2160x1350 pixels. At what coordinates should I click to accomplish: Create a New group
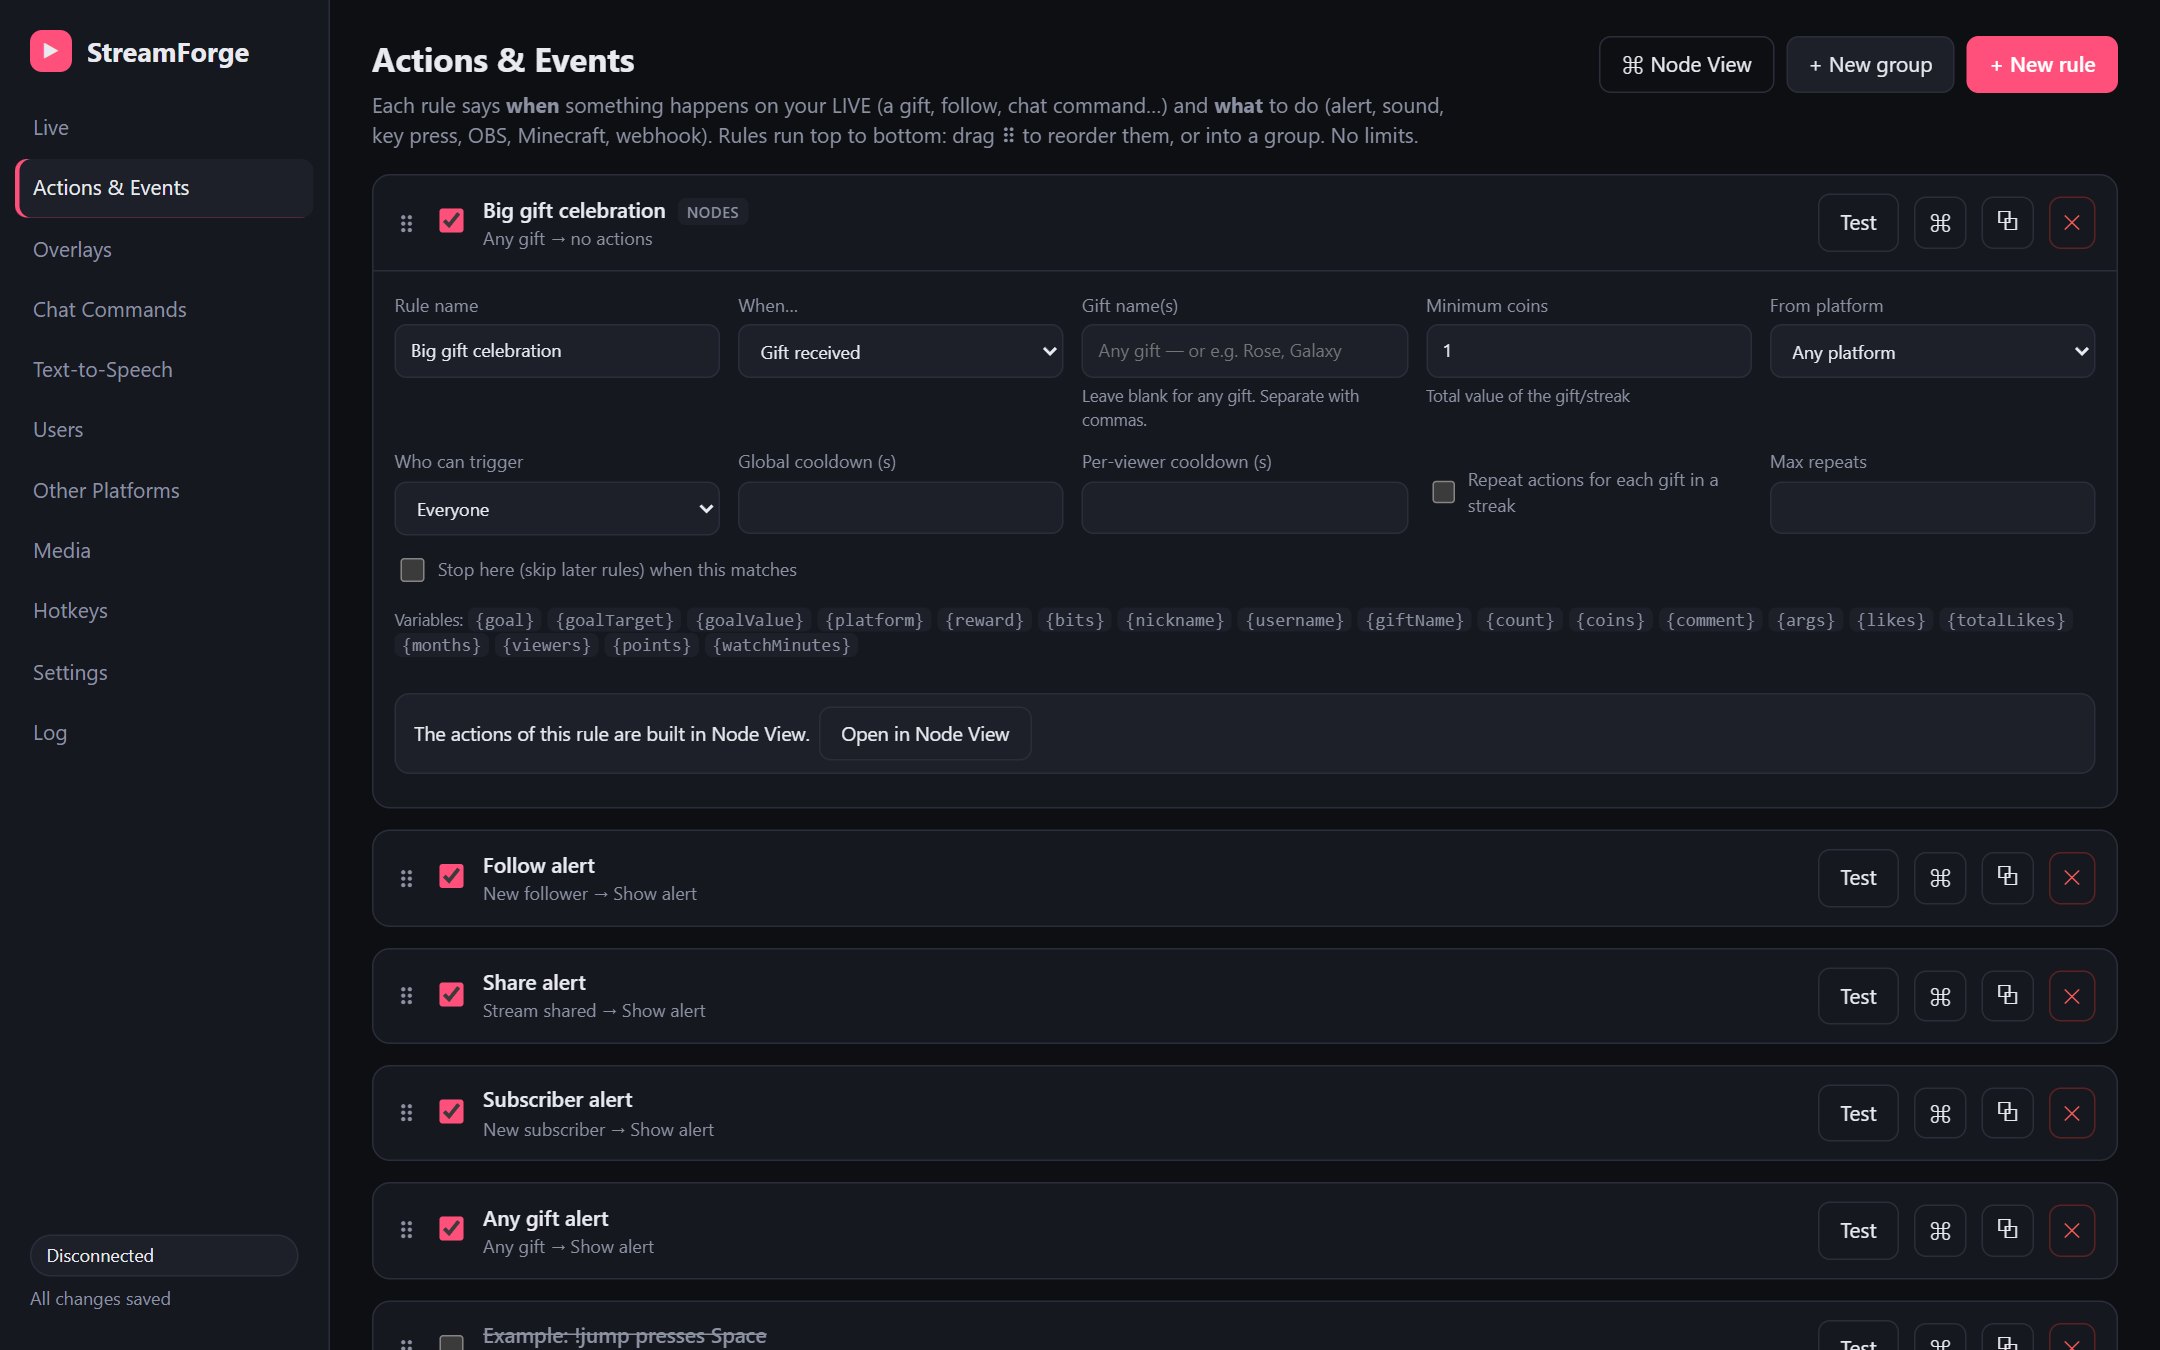coord(1870,65)
